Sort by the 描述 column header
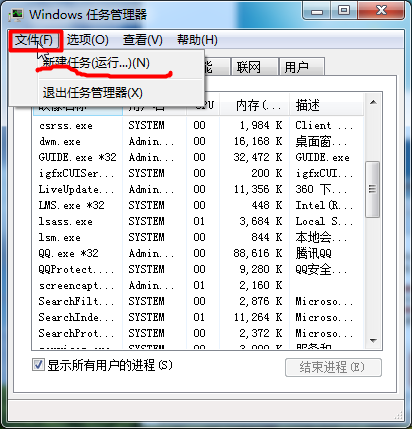The image size is (412, 429). (x=326, y=105)
